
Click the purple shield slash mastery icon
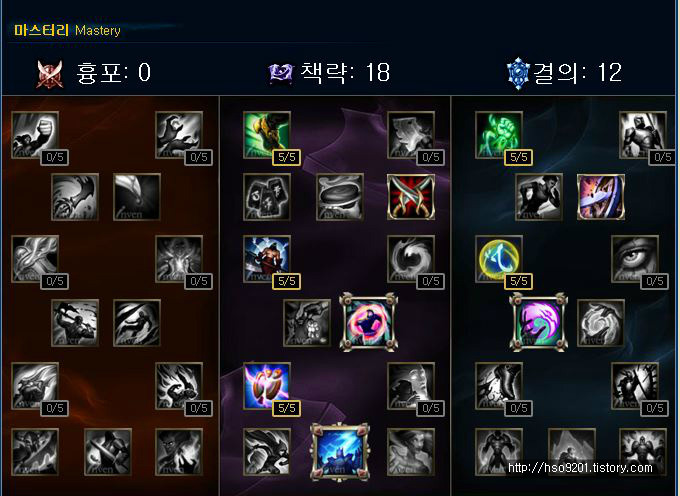click(601, 197)
